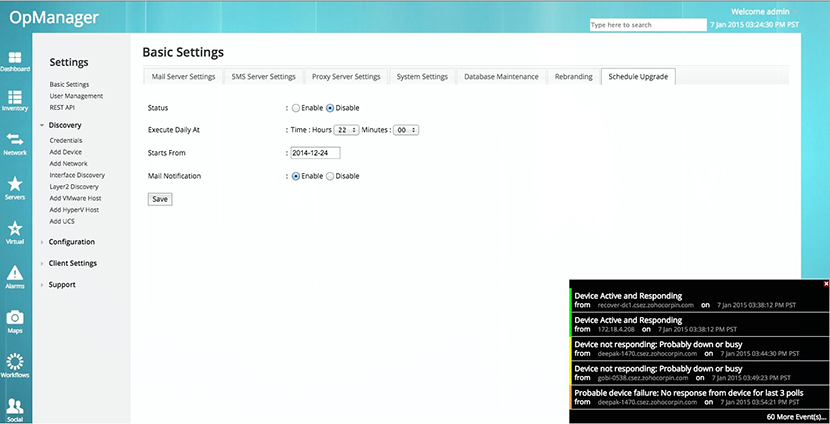Open the Network icon in sidebar
This screenshot has height=424, width=830.
(x=15, y=145)
